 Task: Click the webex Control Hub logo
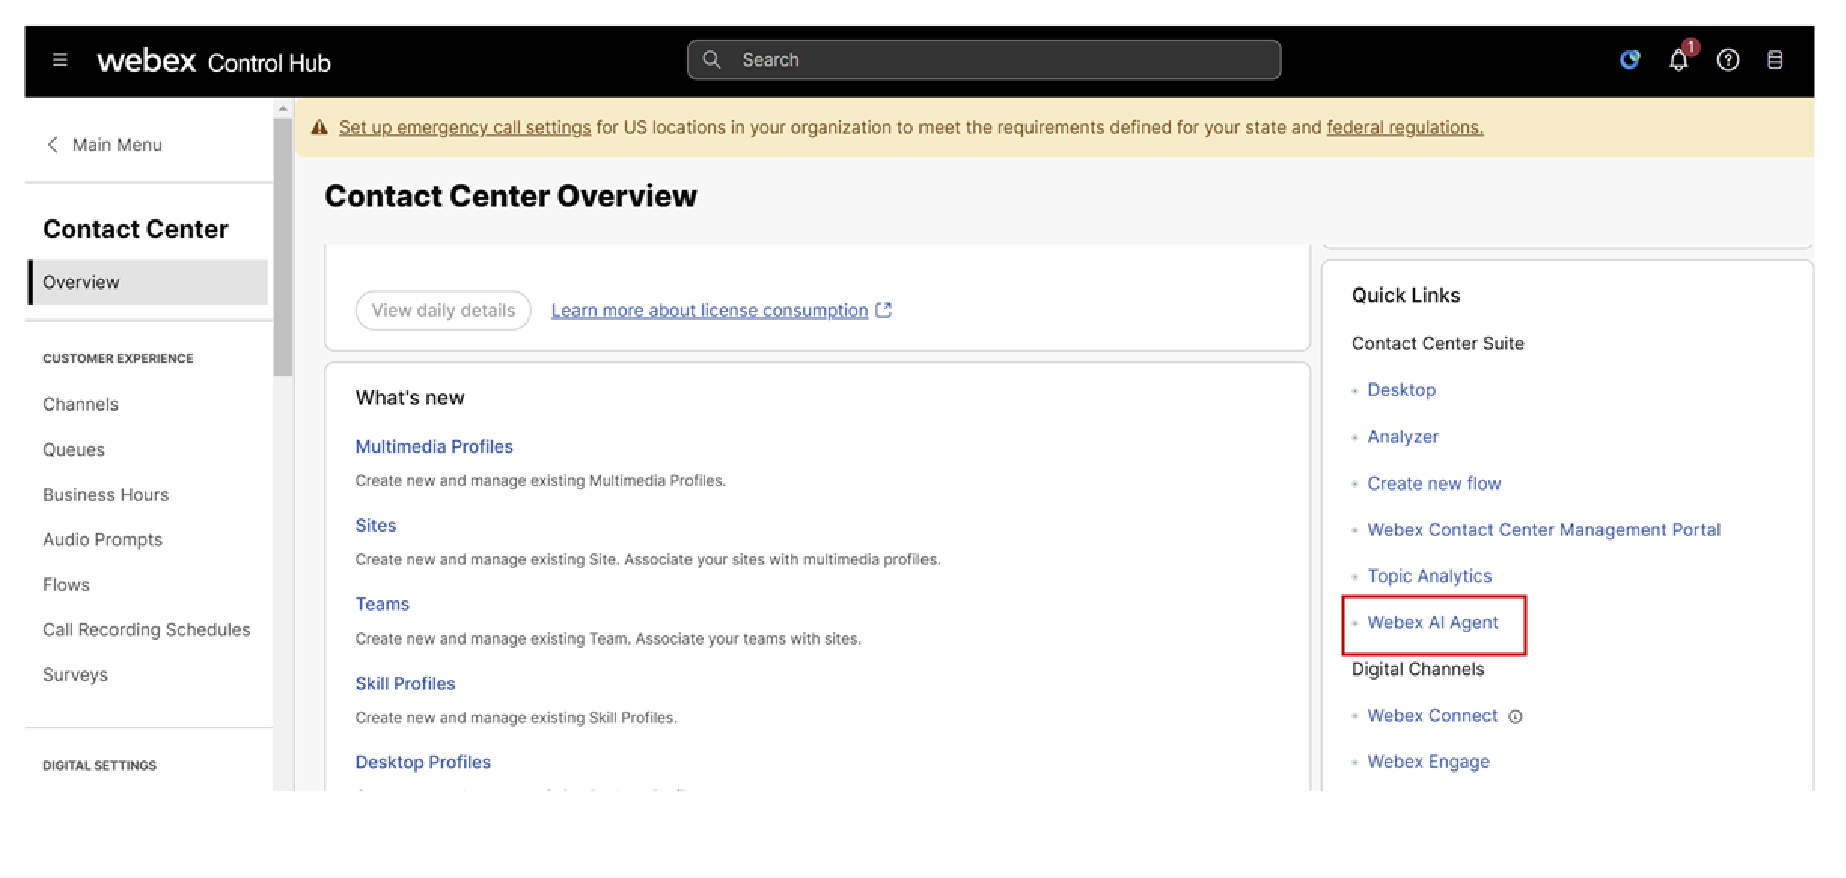point(214,61)
